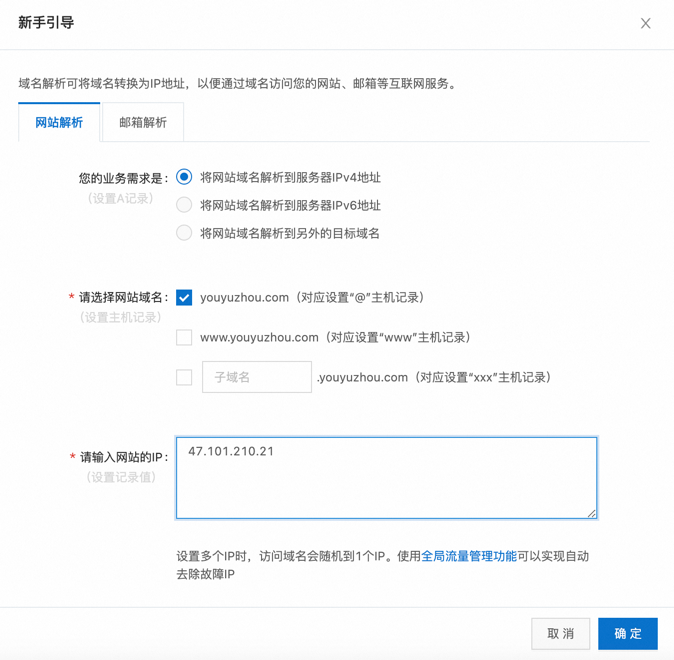The width and height of the screenshot is (674, 660).
Task: Open the 全局流量管理功能 link
Action: coord(469,556)
